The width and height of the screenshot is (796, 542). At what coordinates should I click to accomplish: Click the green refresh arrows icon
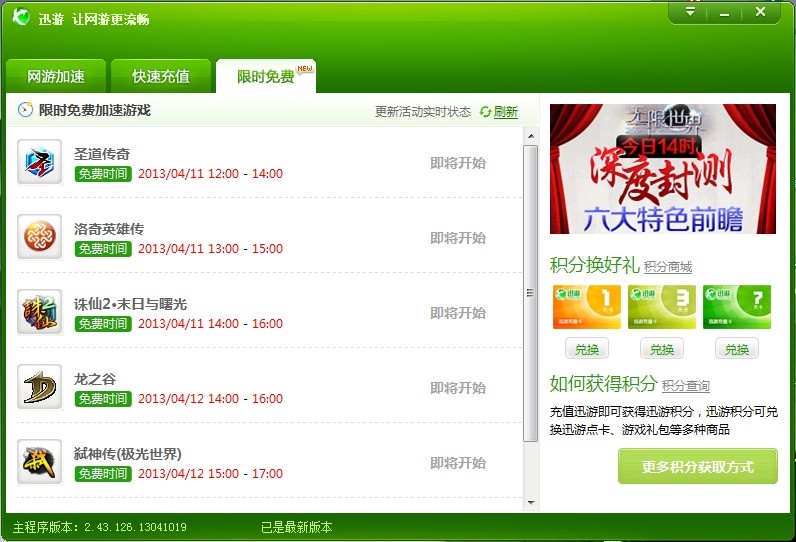485,112
